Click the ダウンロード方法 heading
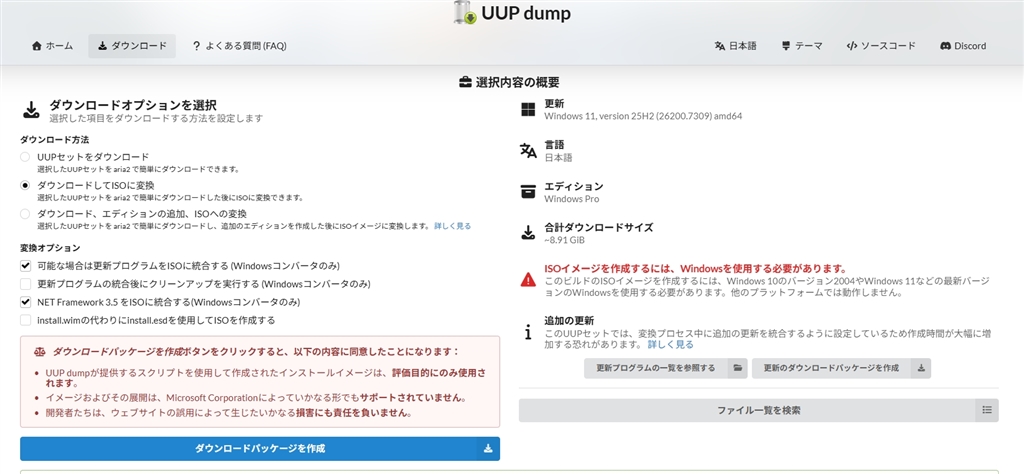This screenshot has width=1024, height=474. pyautogui.click(x=55, y=140)
